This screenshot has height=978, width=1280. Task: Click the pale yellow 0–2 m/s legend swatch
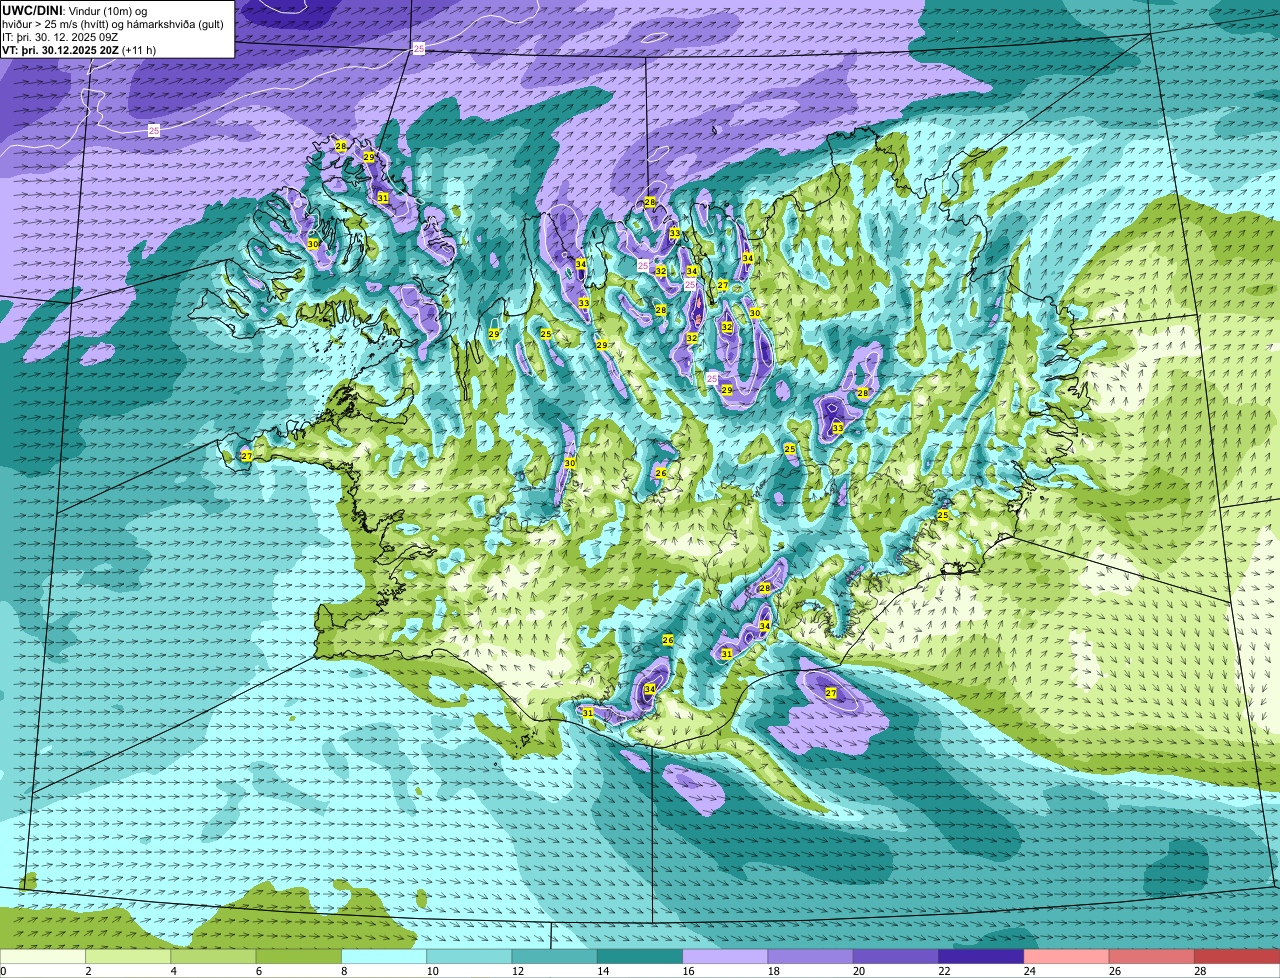pos(43,956)
